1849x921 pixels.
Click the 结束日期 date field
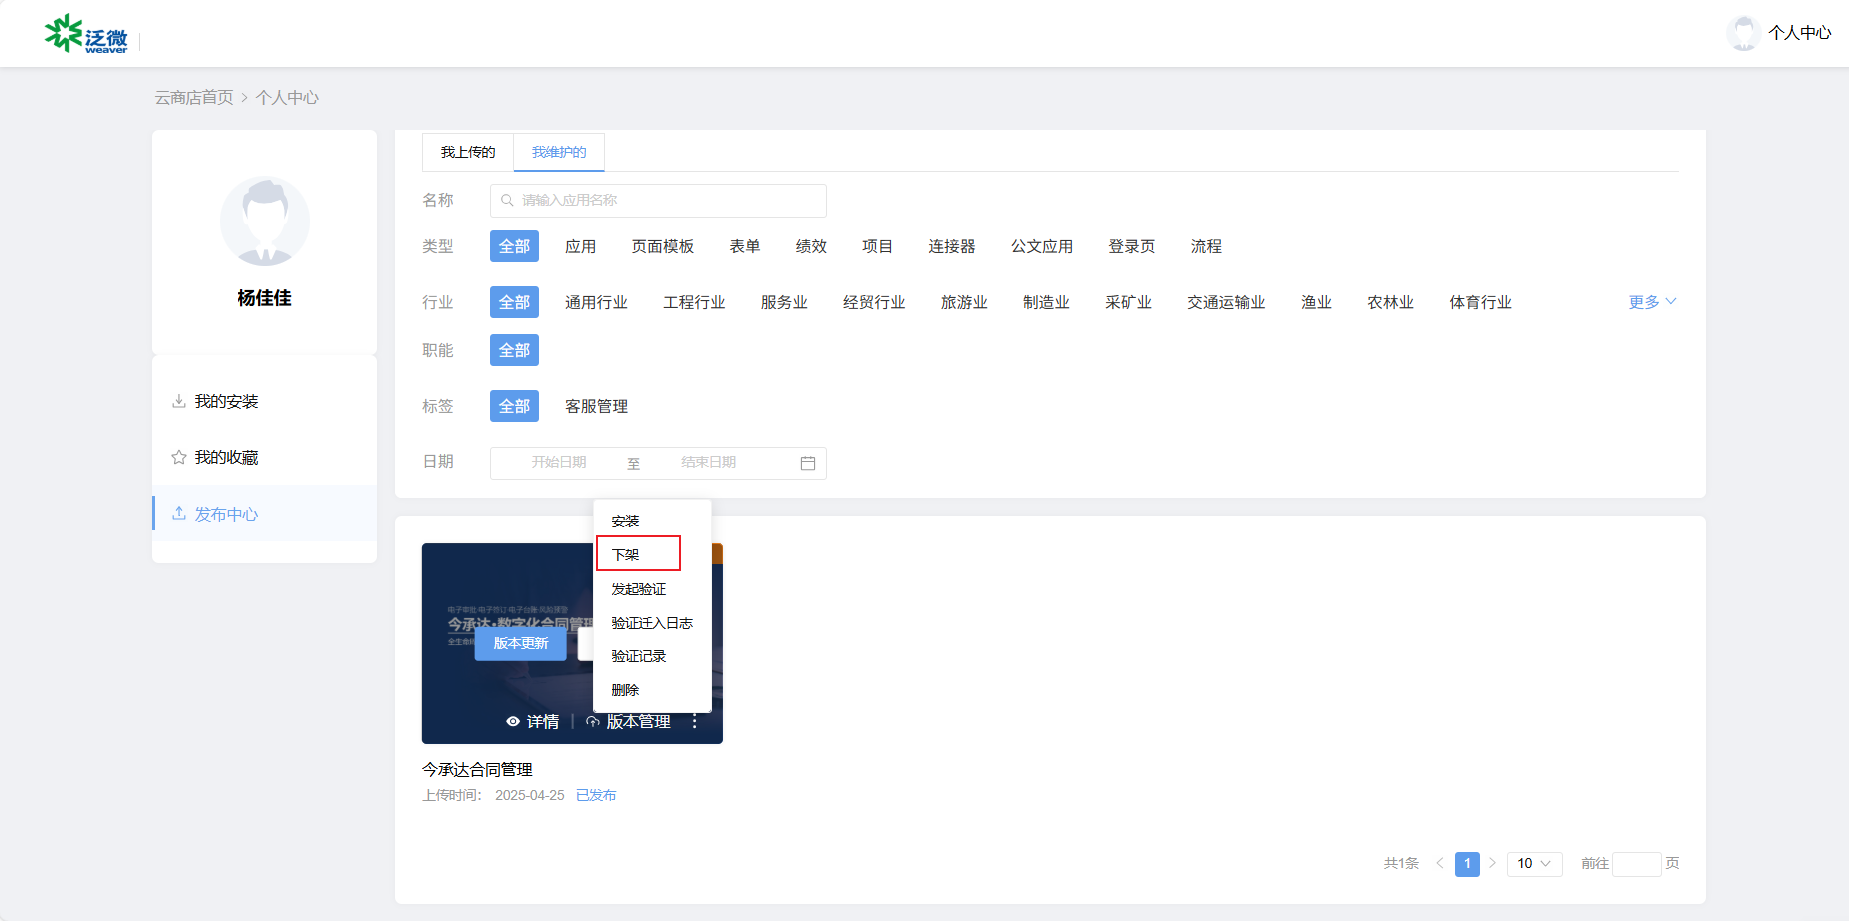[x=708, y=462]
